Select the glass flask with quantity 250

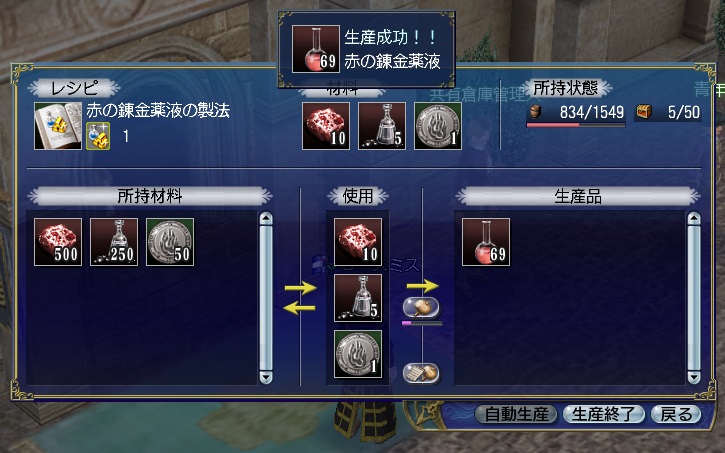coord(114,242)
